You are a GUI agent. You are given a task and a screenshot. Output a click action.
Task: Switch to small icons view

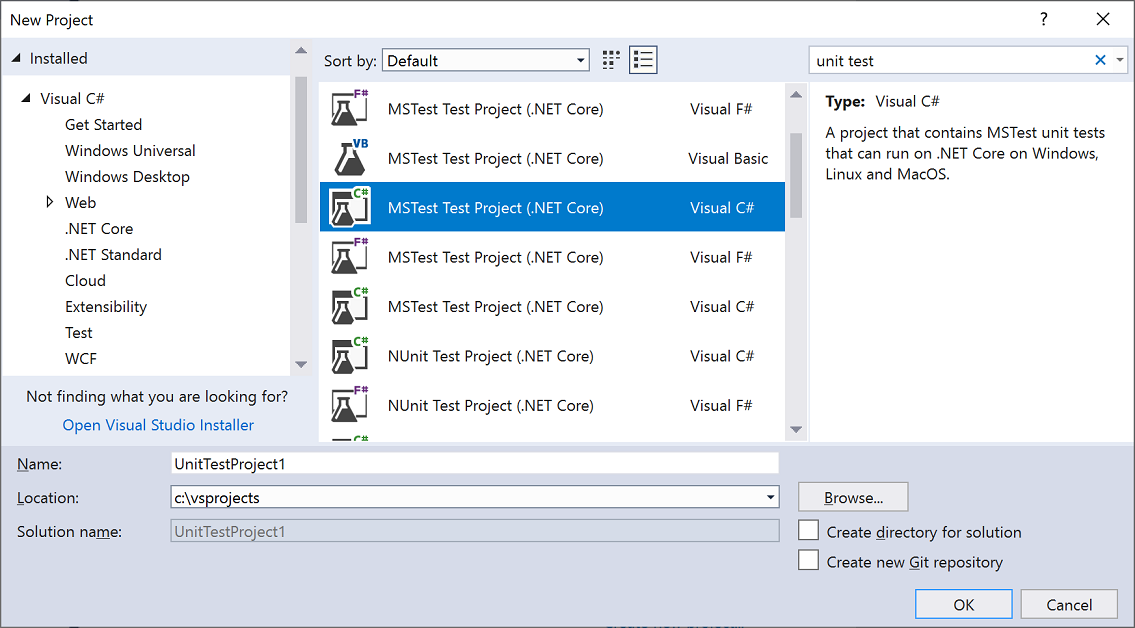(x=612, y=60)
